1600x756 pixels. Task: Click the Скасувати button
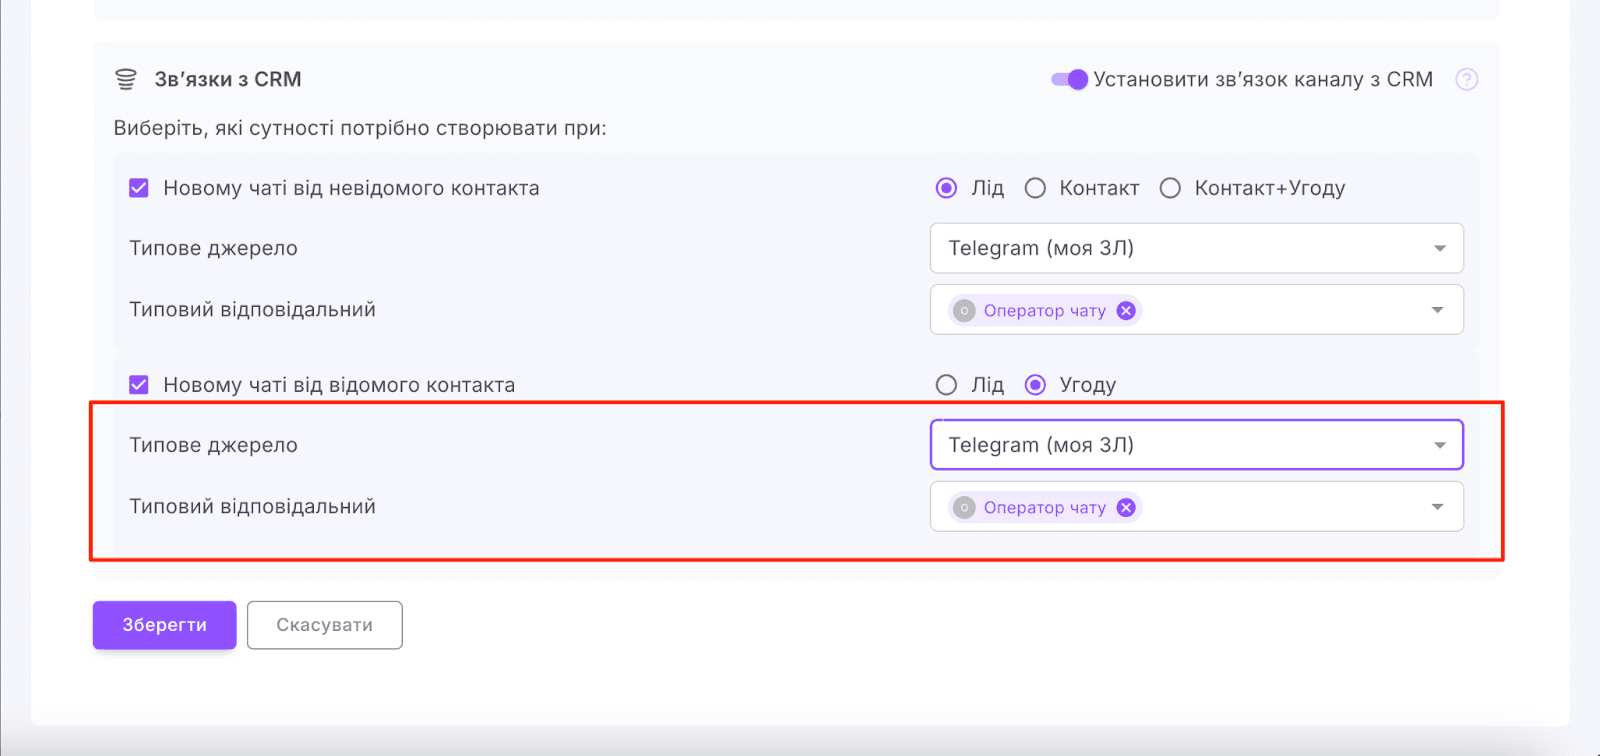tap(324, 625)
